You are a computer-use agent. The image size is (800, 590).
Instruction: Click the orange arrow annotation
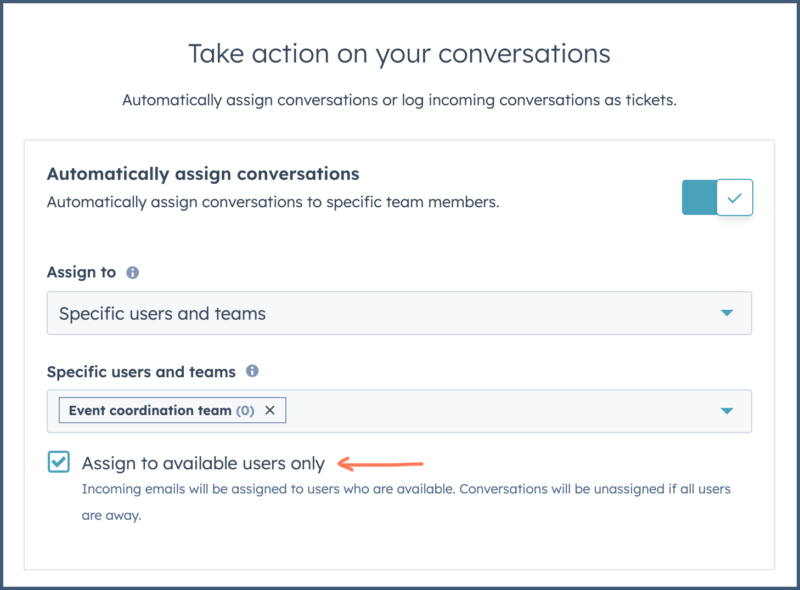[x=381, y=464]
